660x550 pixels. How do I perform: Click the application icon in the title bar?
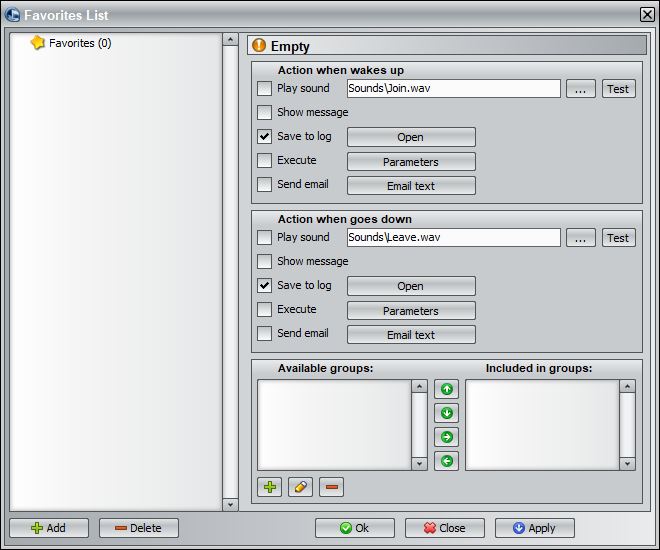tap(13, 15)
